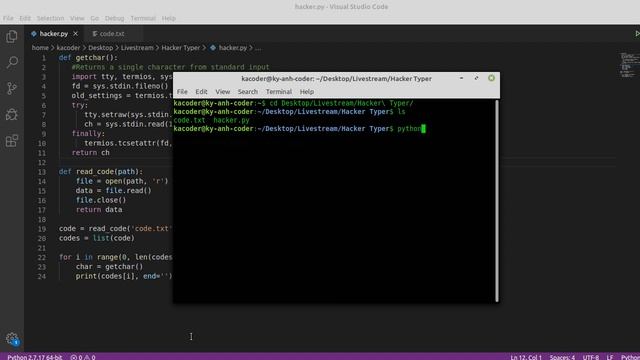Select Python 2.7.17 interpreter in status bar
Viewport: 640px width, 360px height.
point(35,357)
